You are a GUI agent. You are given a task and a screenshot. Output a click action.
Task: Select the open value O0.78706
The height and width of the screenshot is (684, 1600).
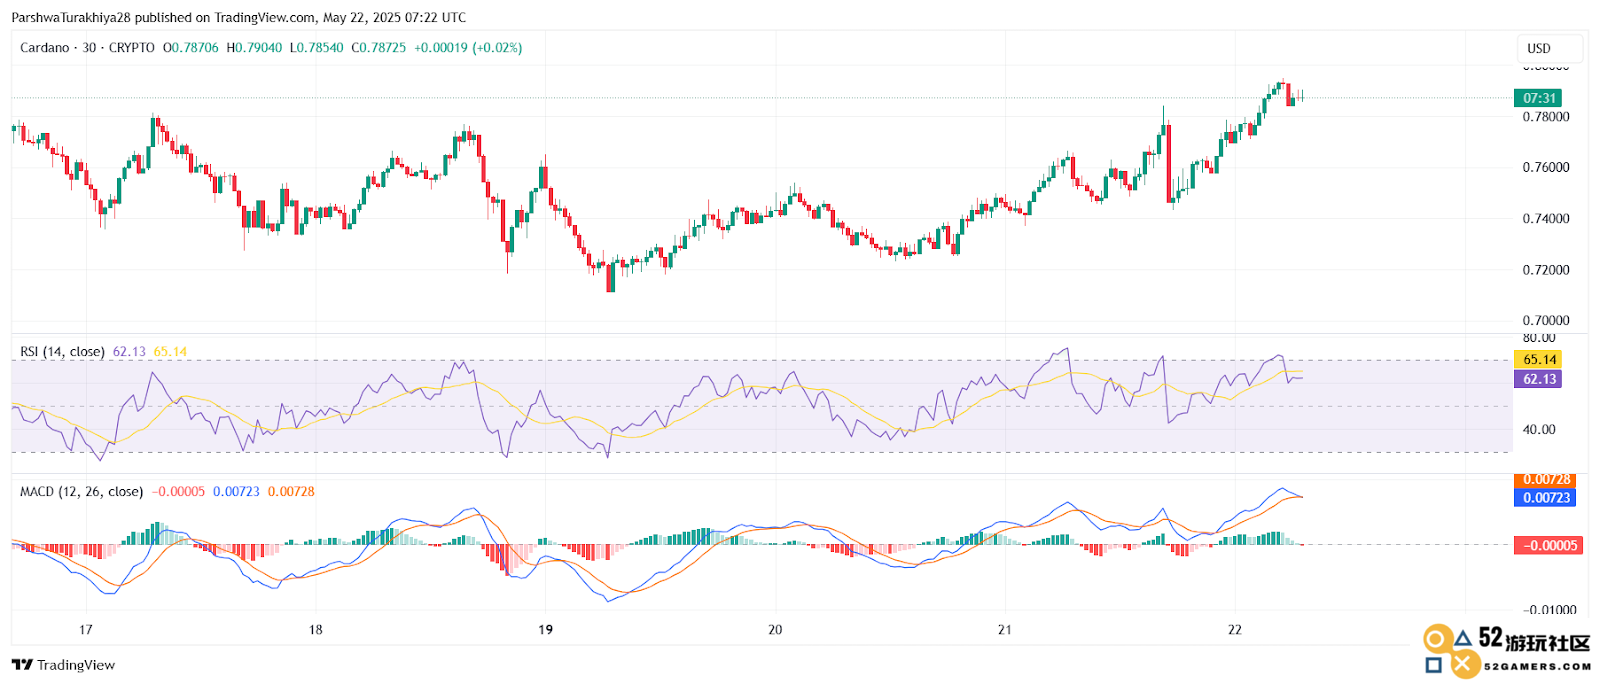tap(191, 48)
